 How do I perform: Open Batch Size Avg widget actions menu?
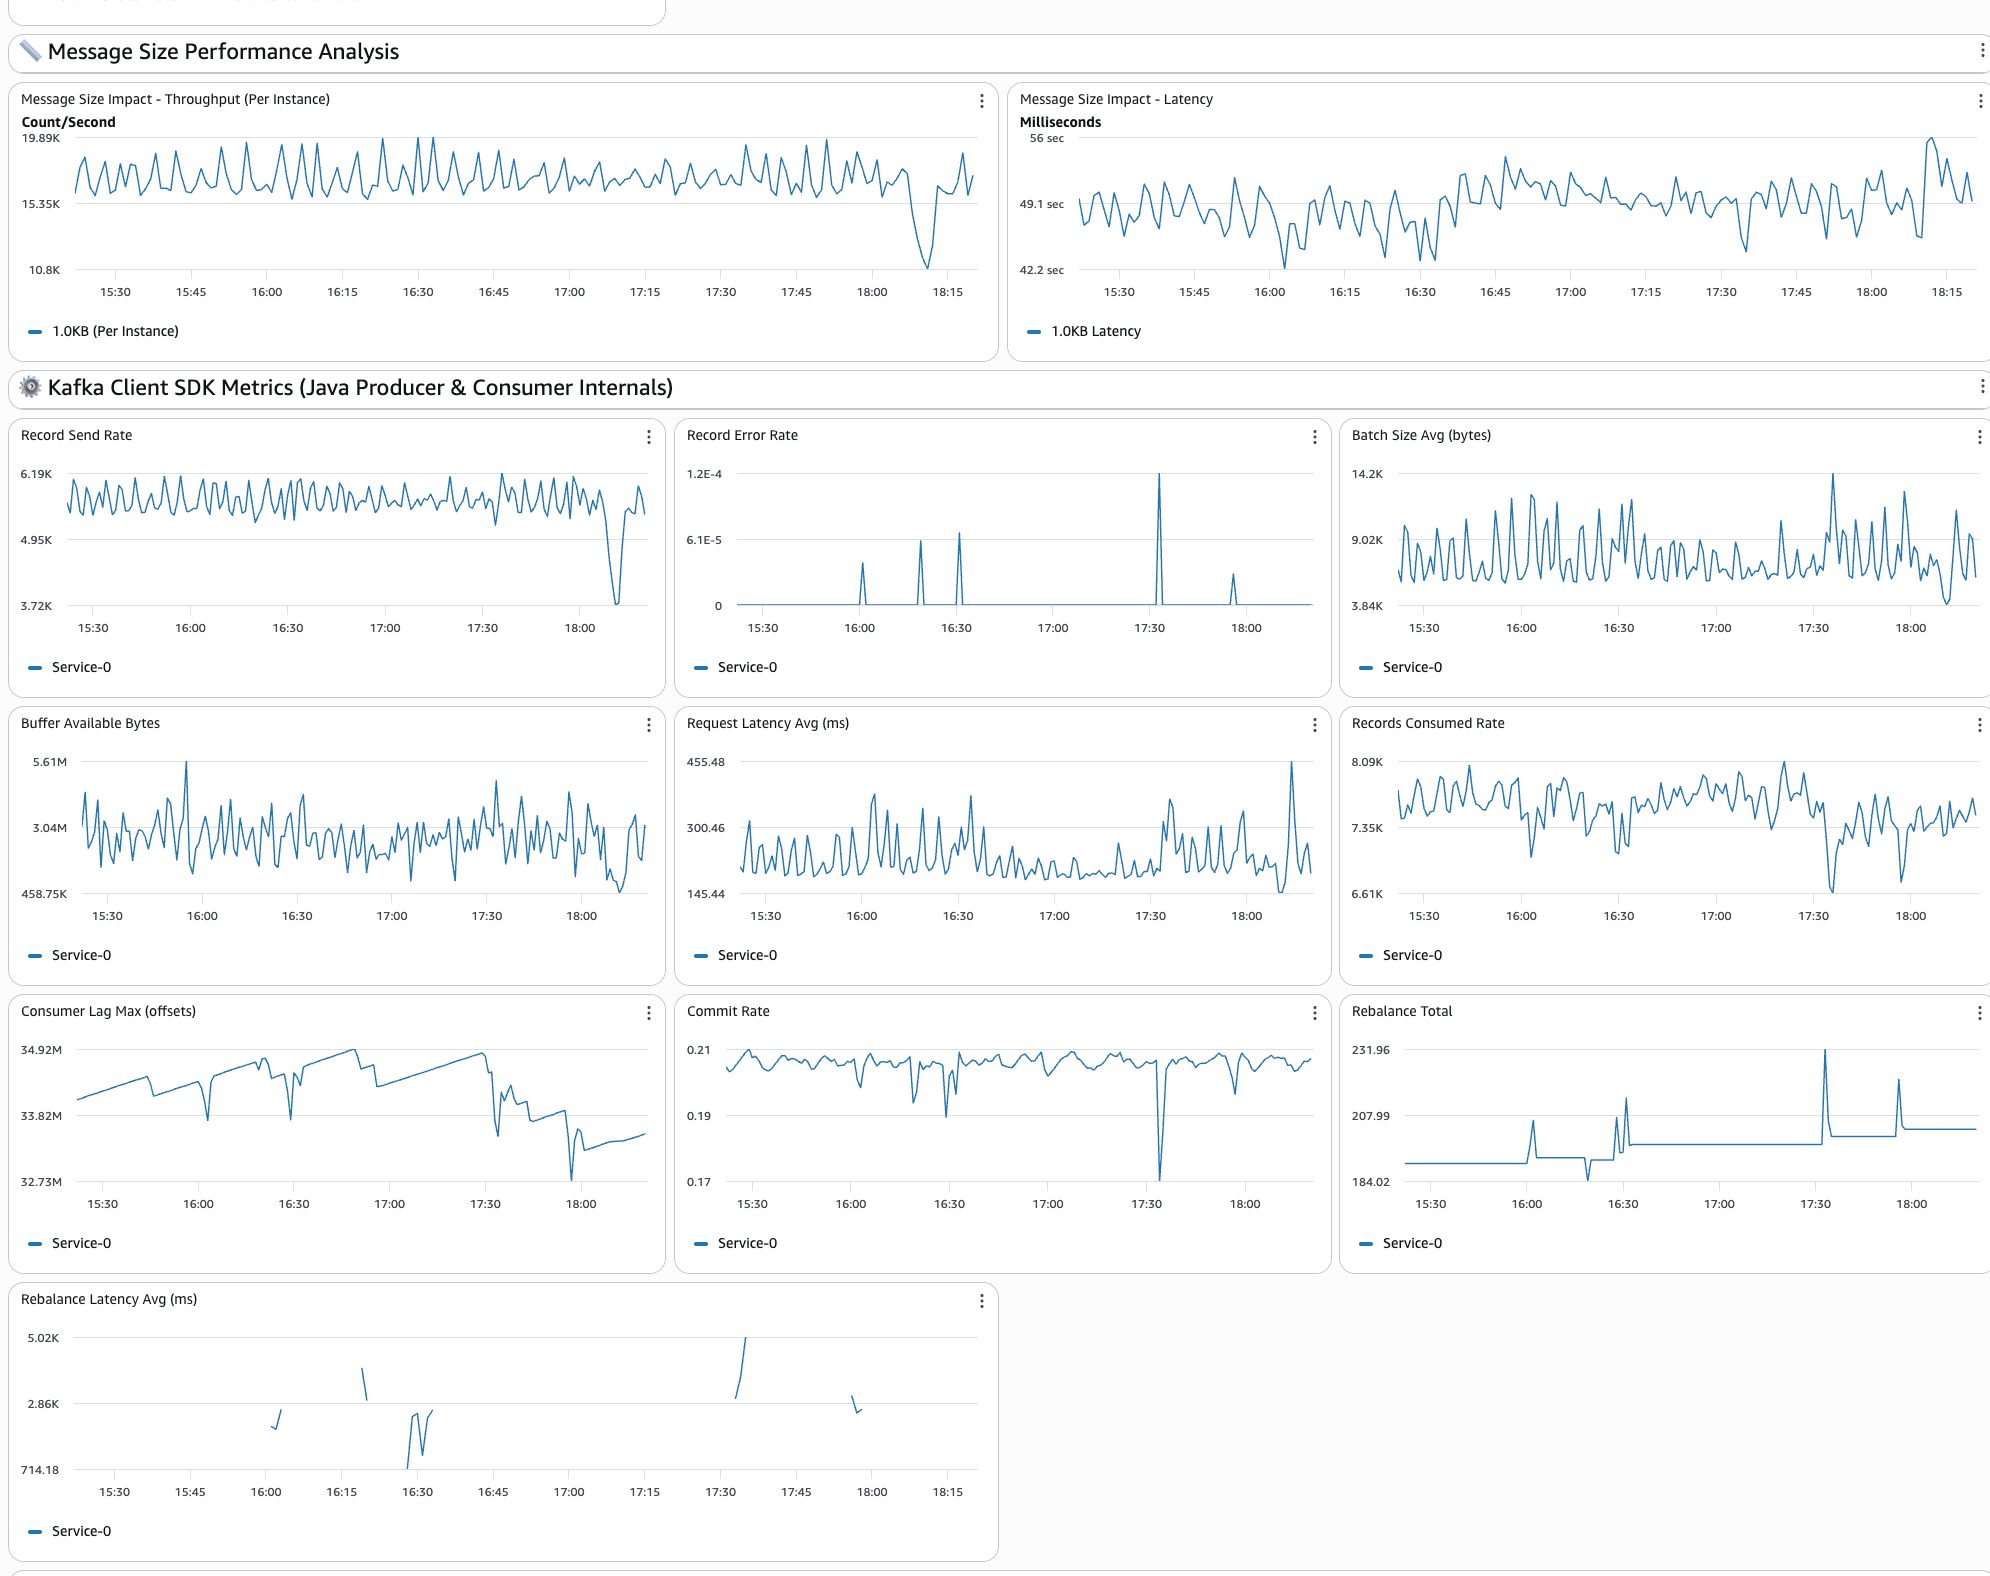coord(1979,437)
